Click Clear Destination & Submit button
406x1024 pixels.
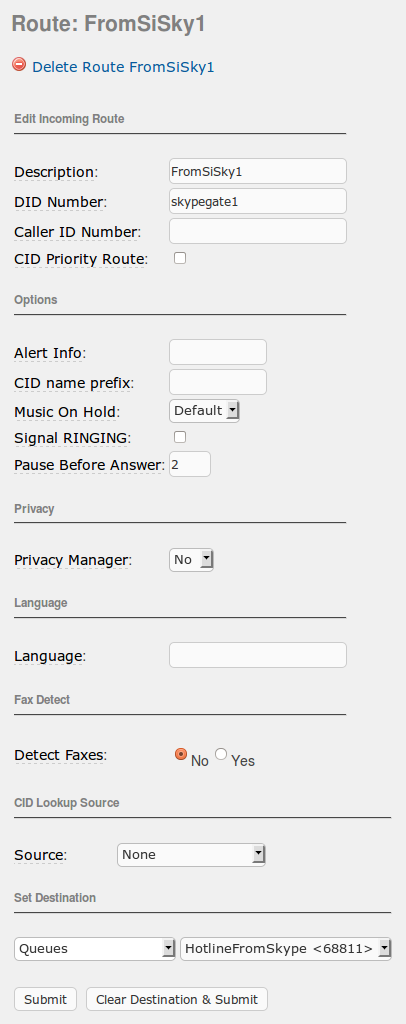tap(177, 999)
